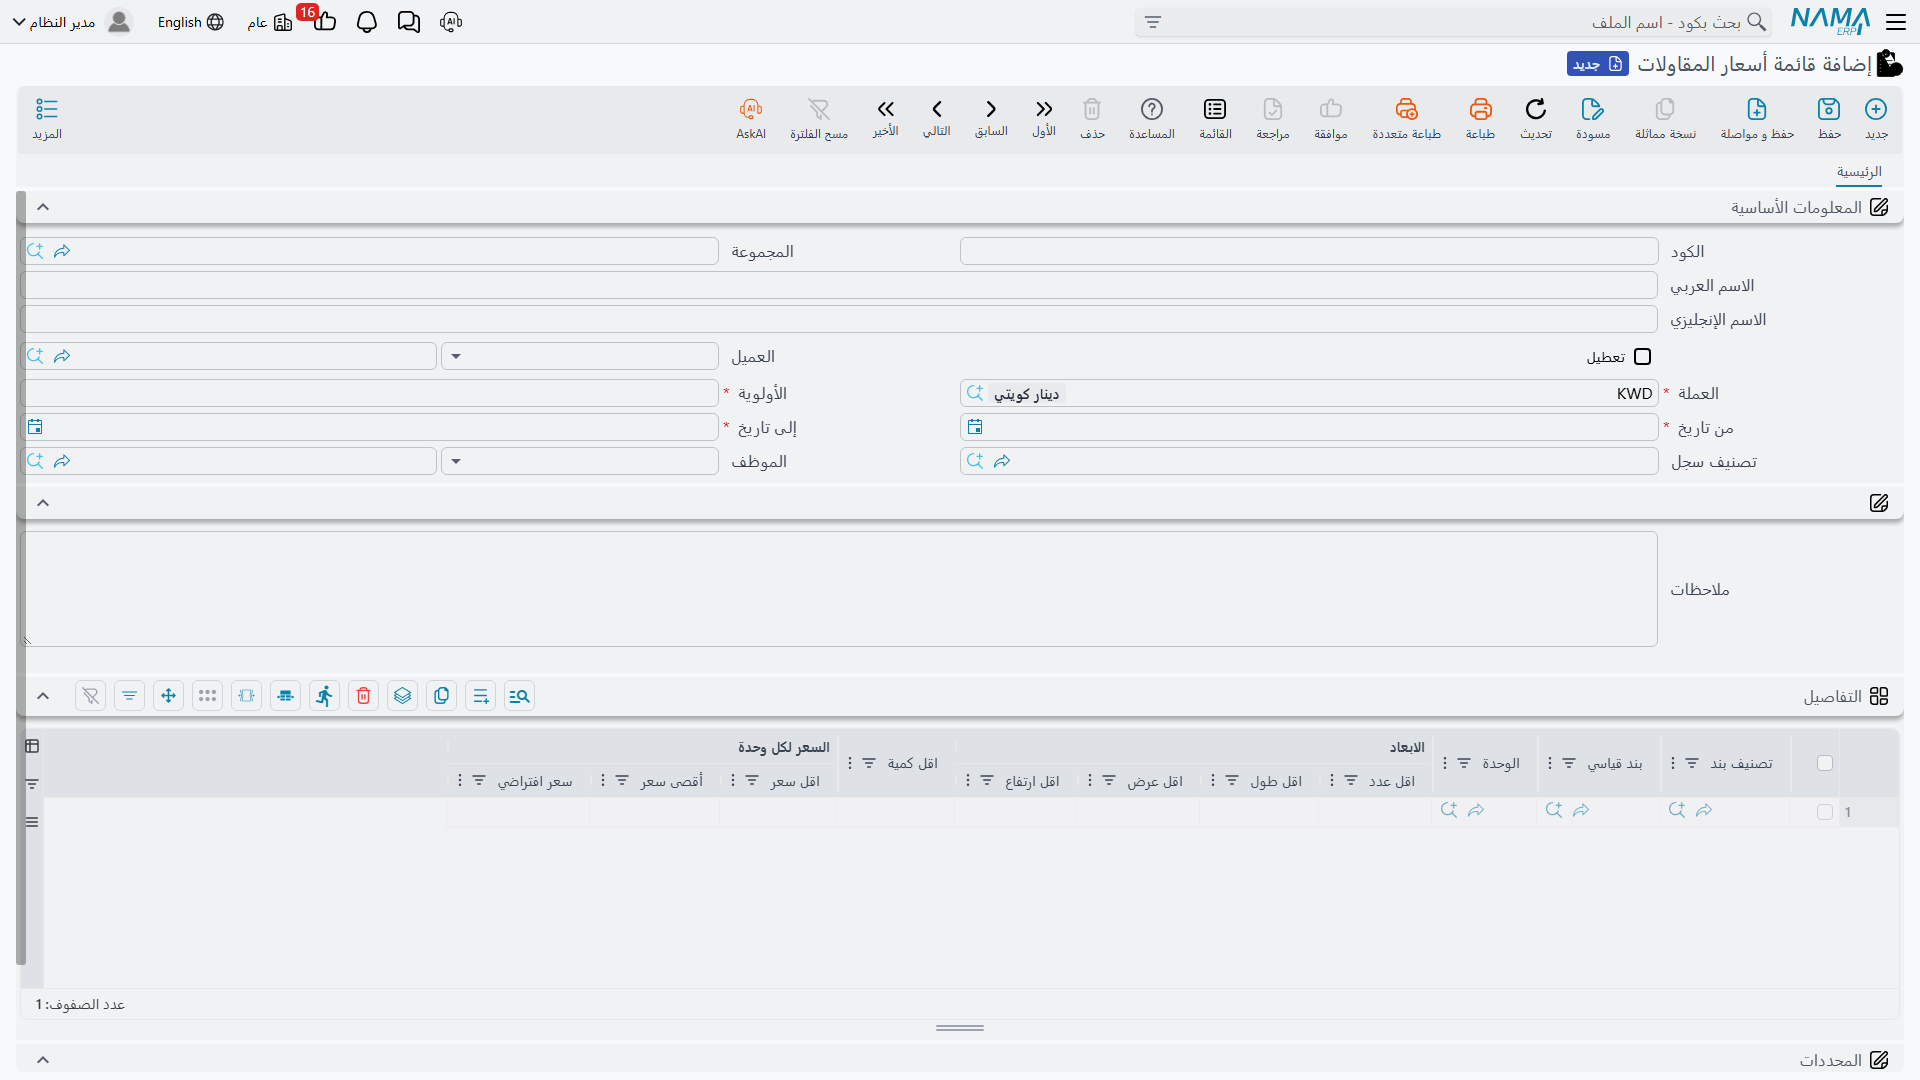Viewport: 1920px width, 1080px height.
Task: Click the NAMA ERP logo
Action: (x=1830, y=21)
